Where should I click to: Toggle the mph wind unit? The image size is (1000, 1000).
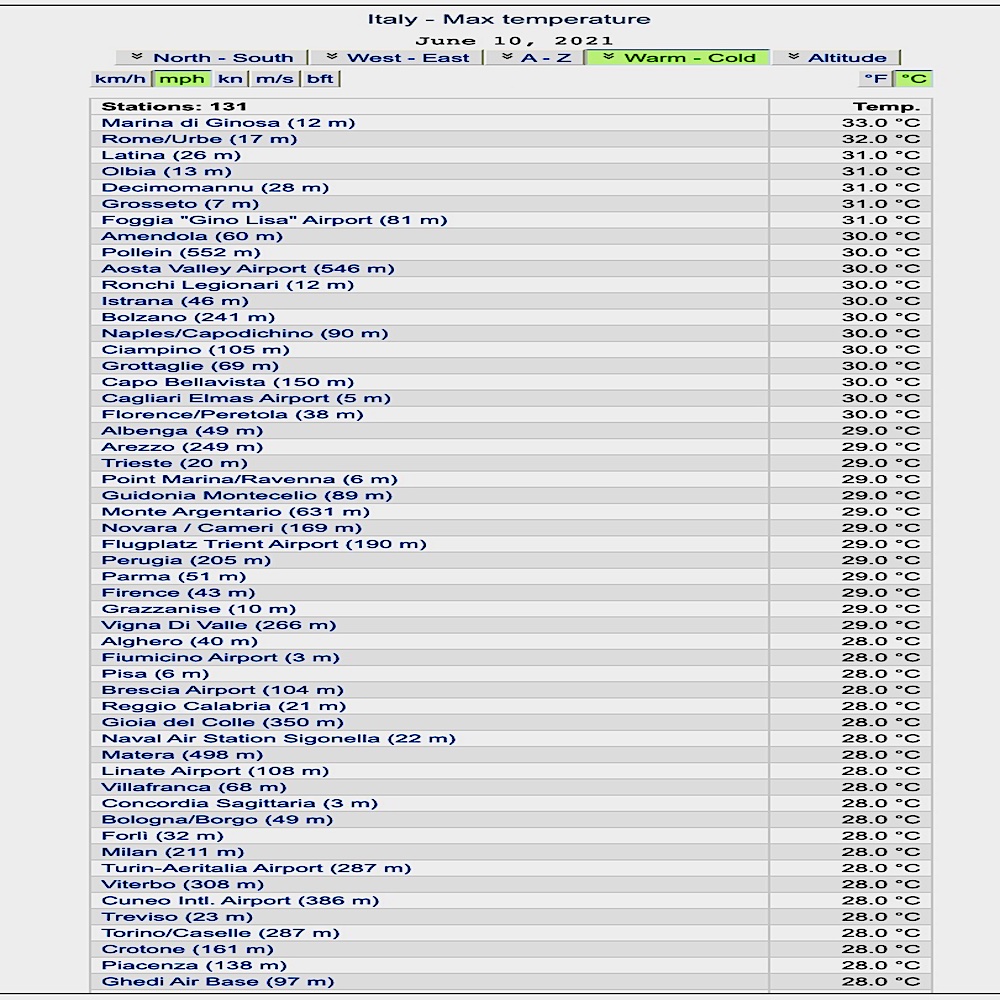pyautogui.click(x=181, y=79)
